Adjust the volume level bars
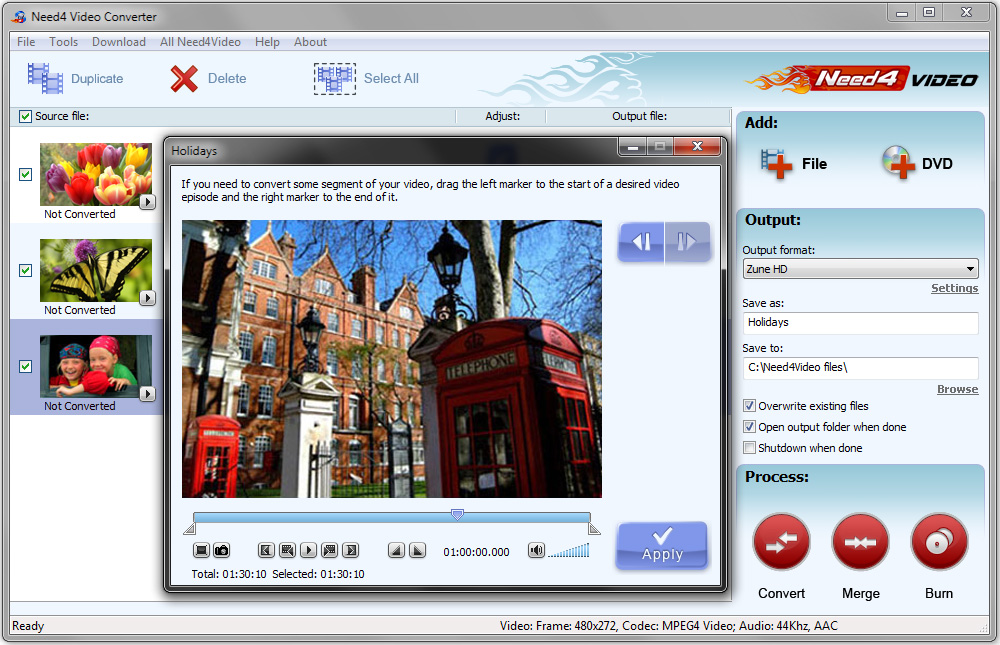The image size is (1000, 645). [x=568, y=551]
